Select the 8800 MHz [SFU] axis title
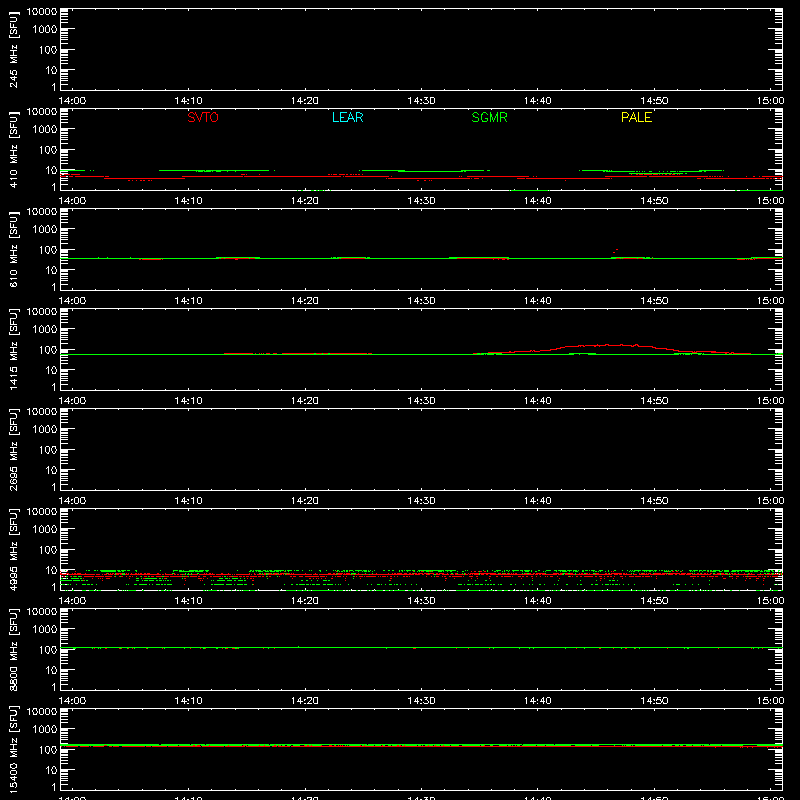The image size is (800, 800). click(13, 649)
